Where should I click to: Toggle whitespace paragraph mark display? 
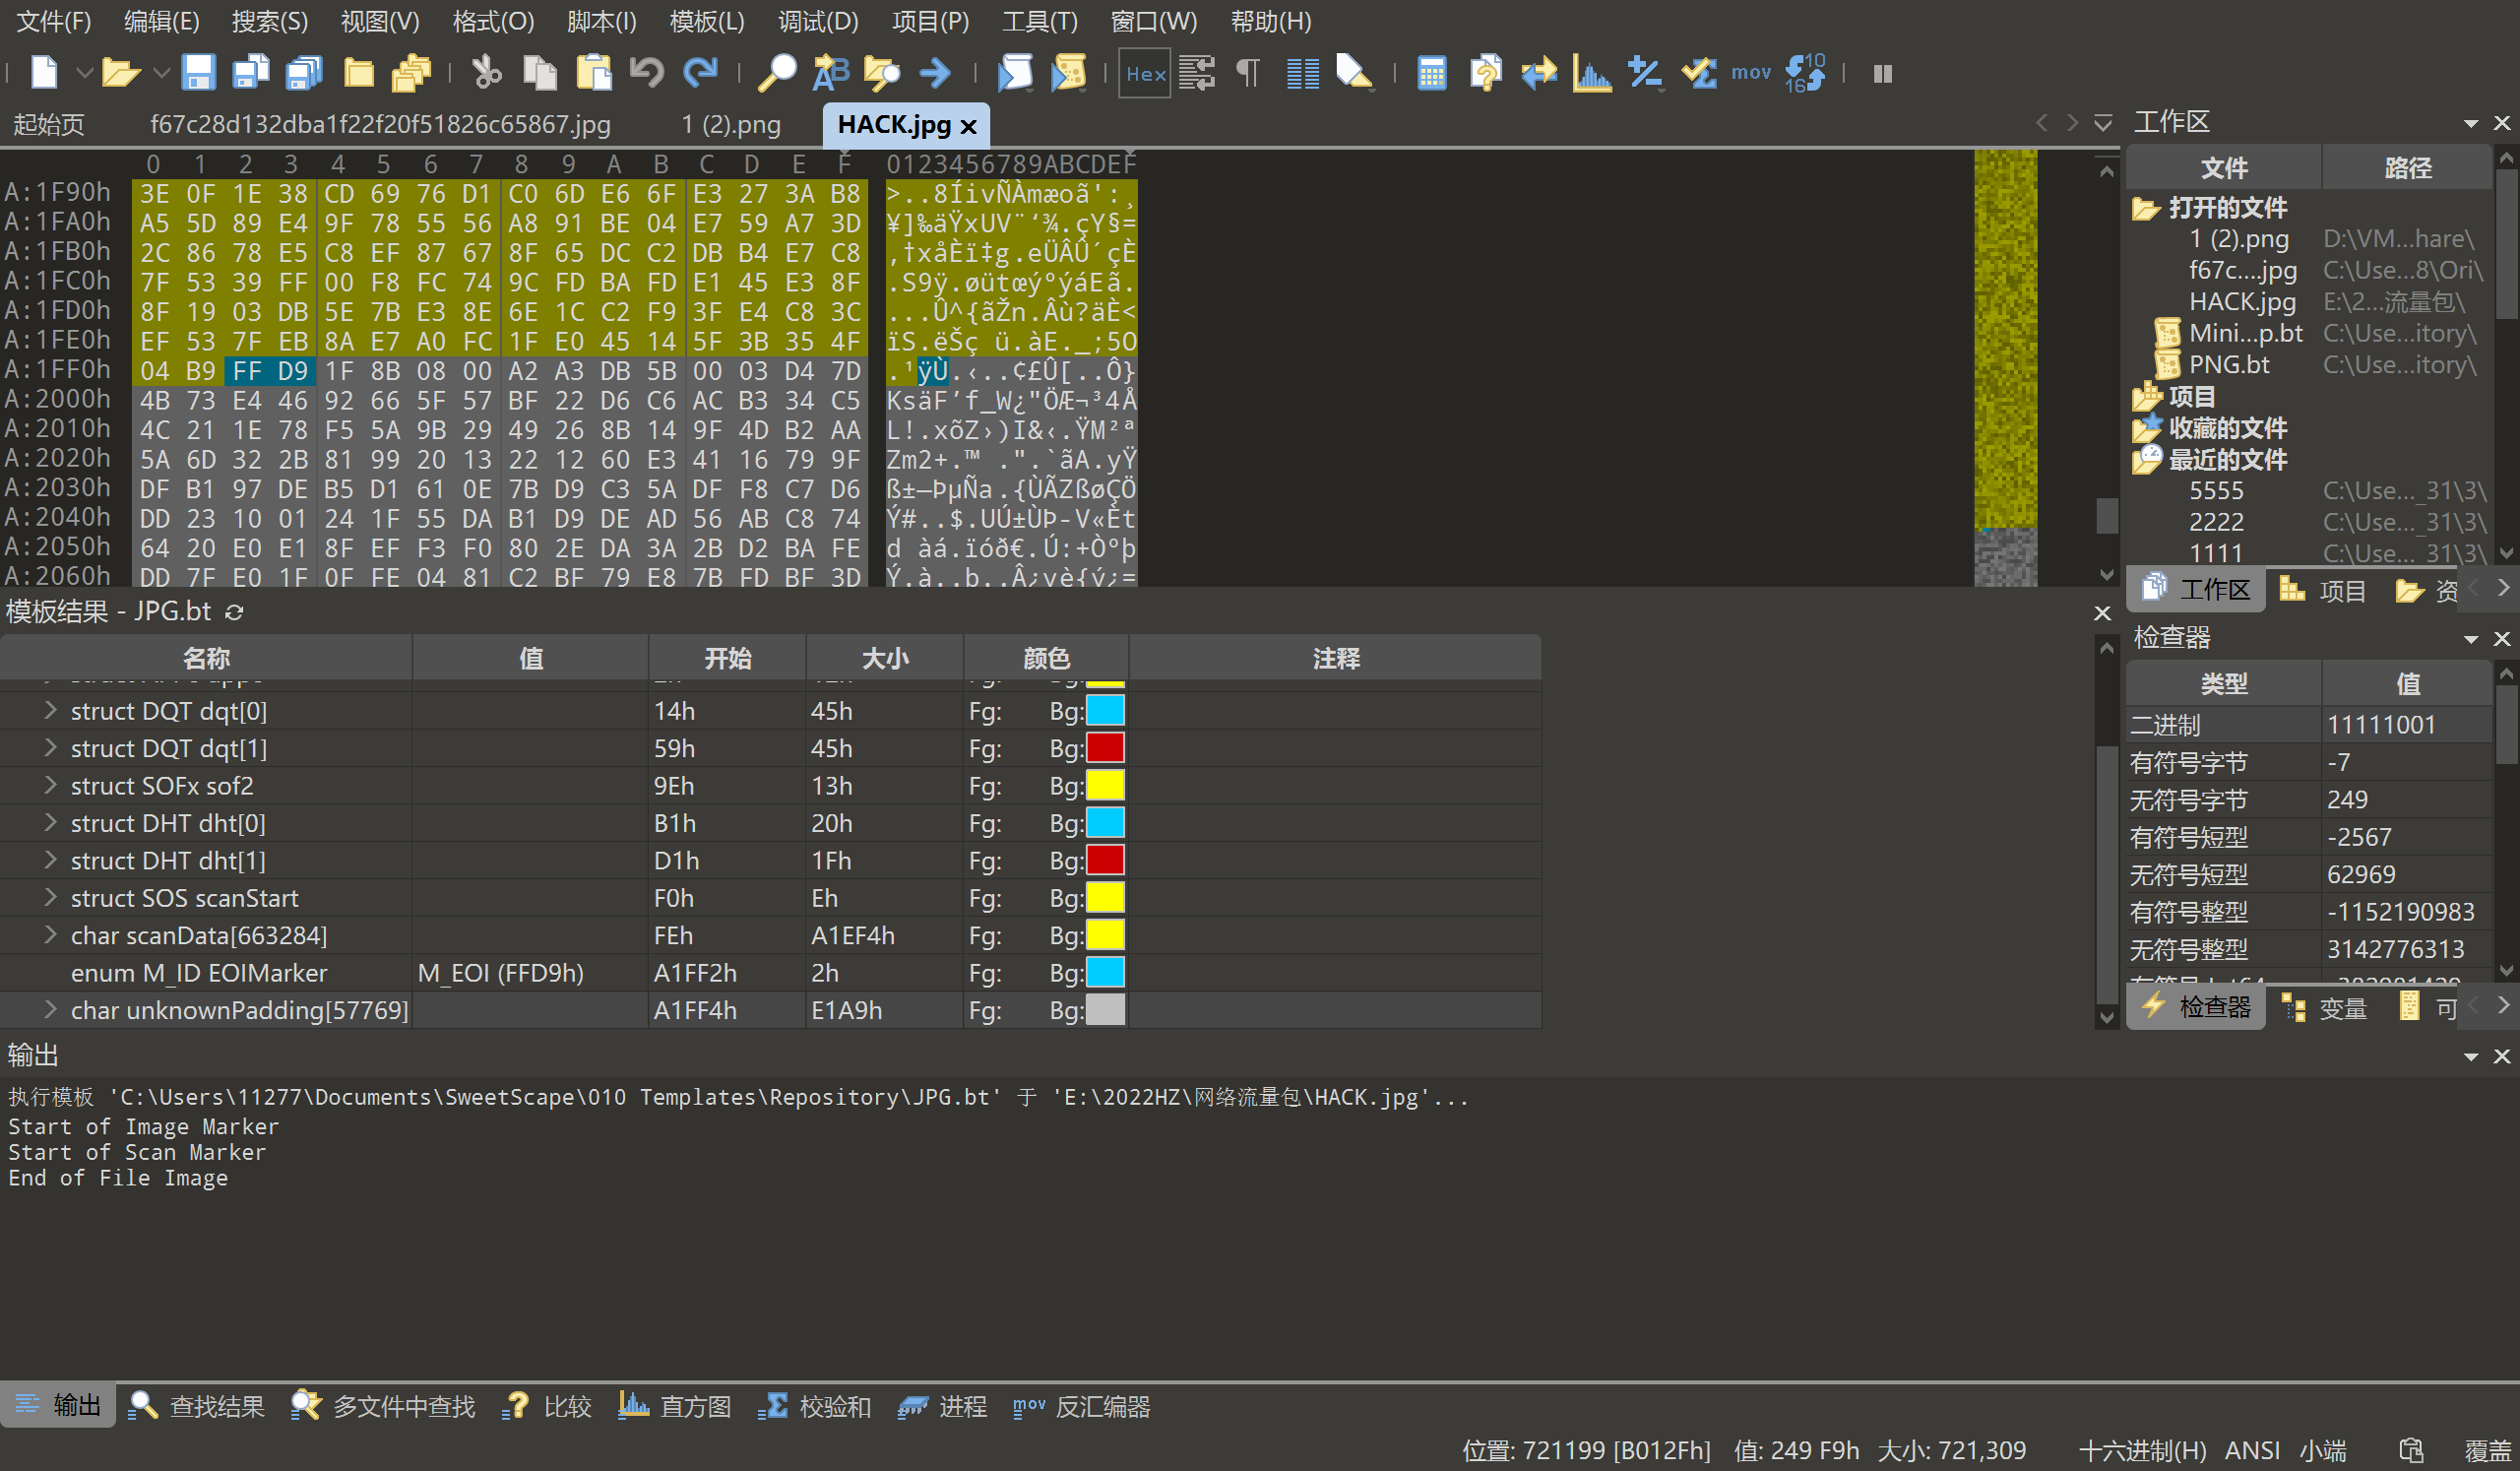tap(1248, 73)
